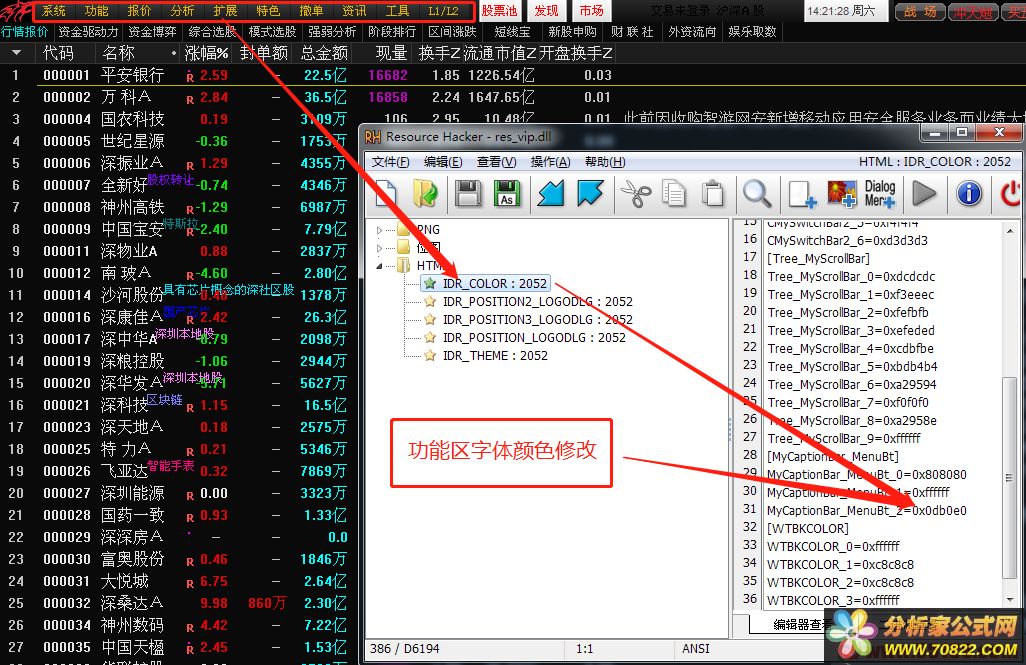Click line WTBKCOLOR_0=0xffffff in editor
1026x665 pixels.
pos(833,547)
